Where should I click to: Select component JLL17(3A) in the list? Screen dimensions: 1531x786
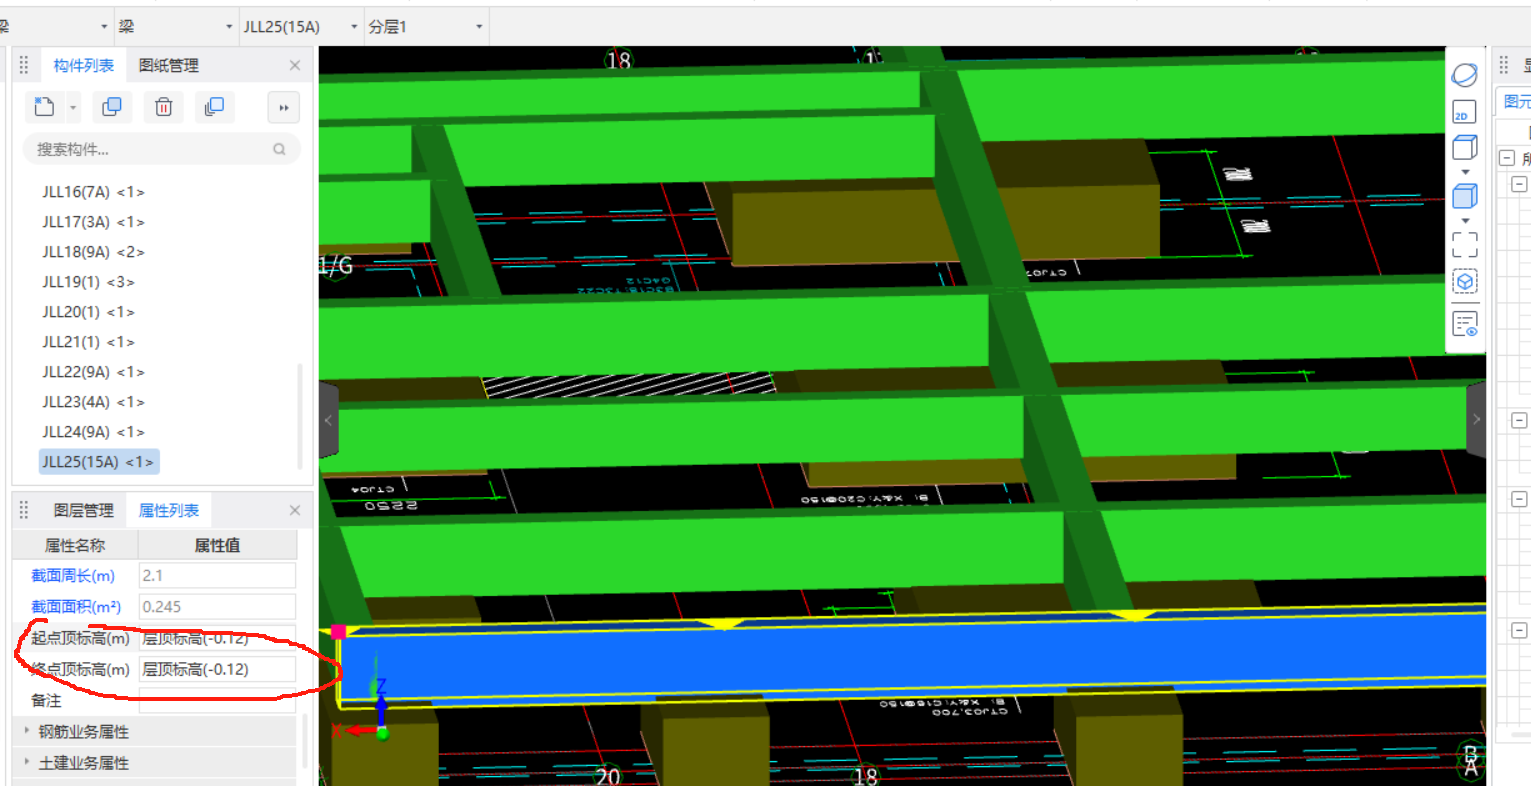point(93,222)
